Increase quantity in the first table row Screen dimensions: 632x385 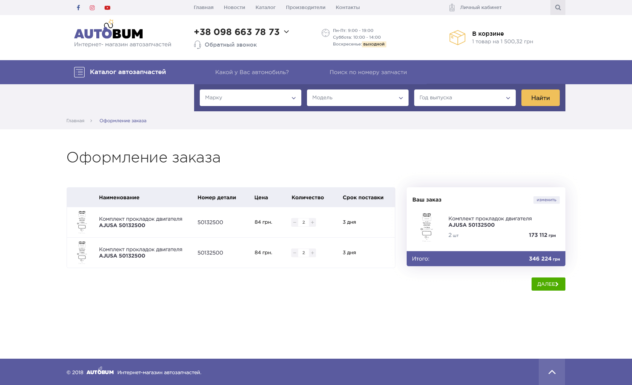[312, 222]
